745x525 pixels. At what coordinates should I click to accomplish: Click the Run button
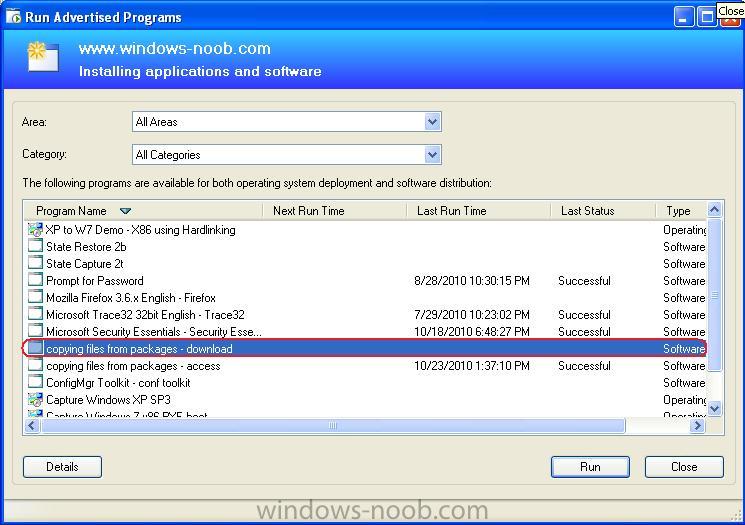point(590,467)
